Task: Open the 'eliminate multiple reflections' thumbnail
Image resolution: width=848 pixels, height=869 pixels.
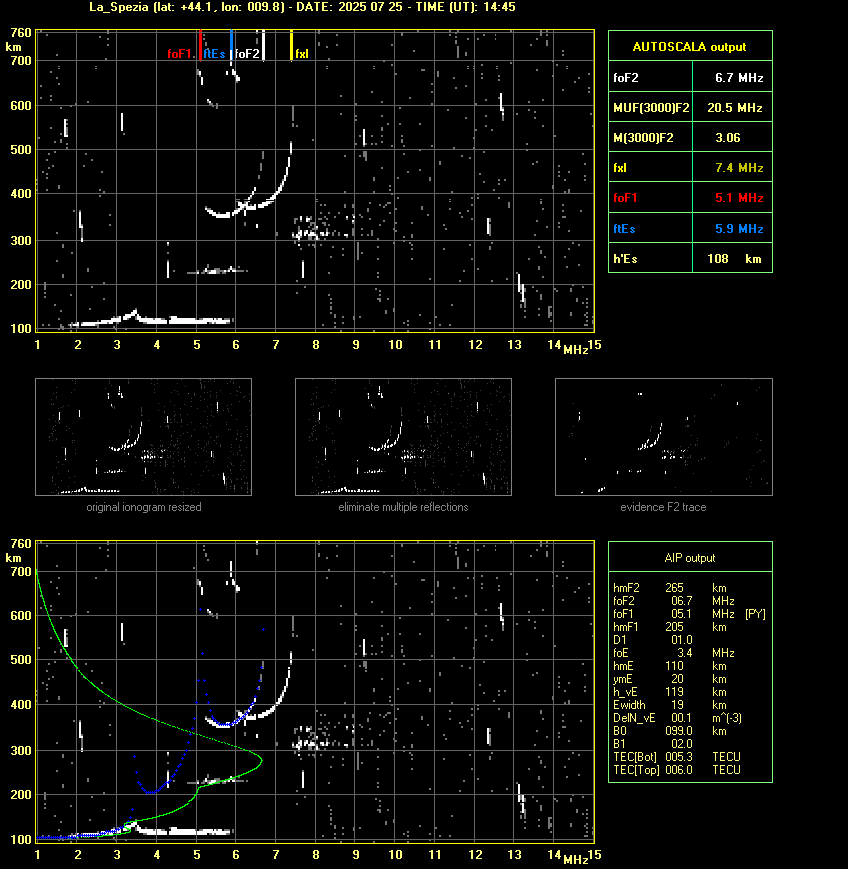Action: pos(403,437)
